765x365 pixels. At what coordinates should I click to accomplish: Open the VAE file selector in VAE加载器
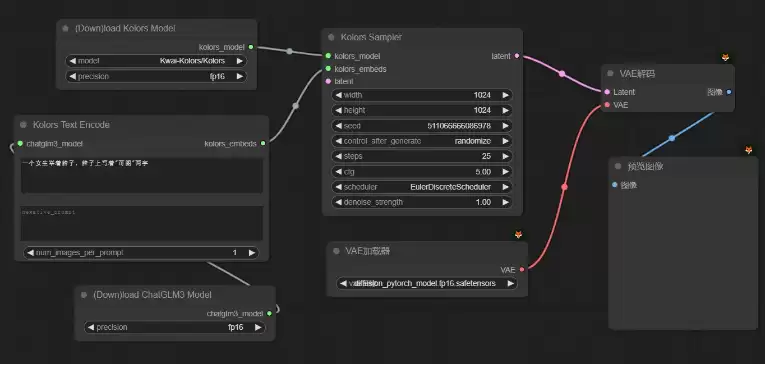tap(427, 283)
